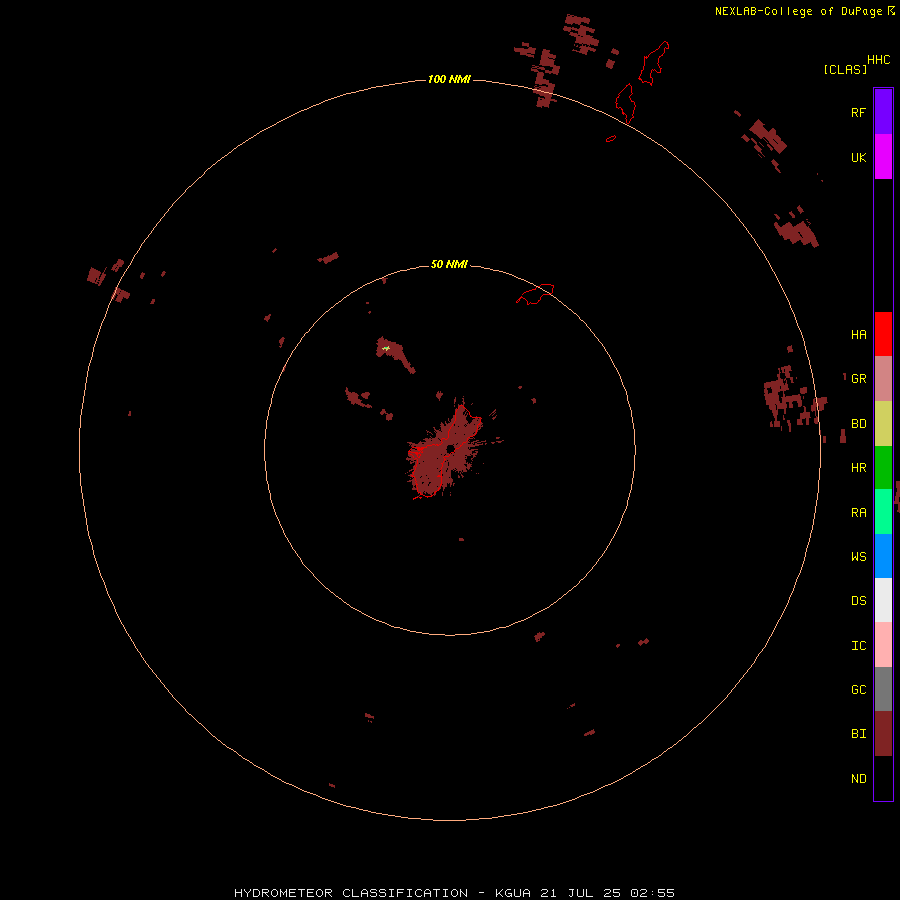Click the DS white legend swatch
Viewport: 900px width, 900px height.
point(883,600)
